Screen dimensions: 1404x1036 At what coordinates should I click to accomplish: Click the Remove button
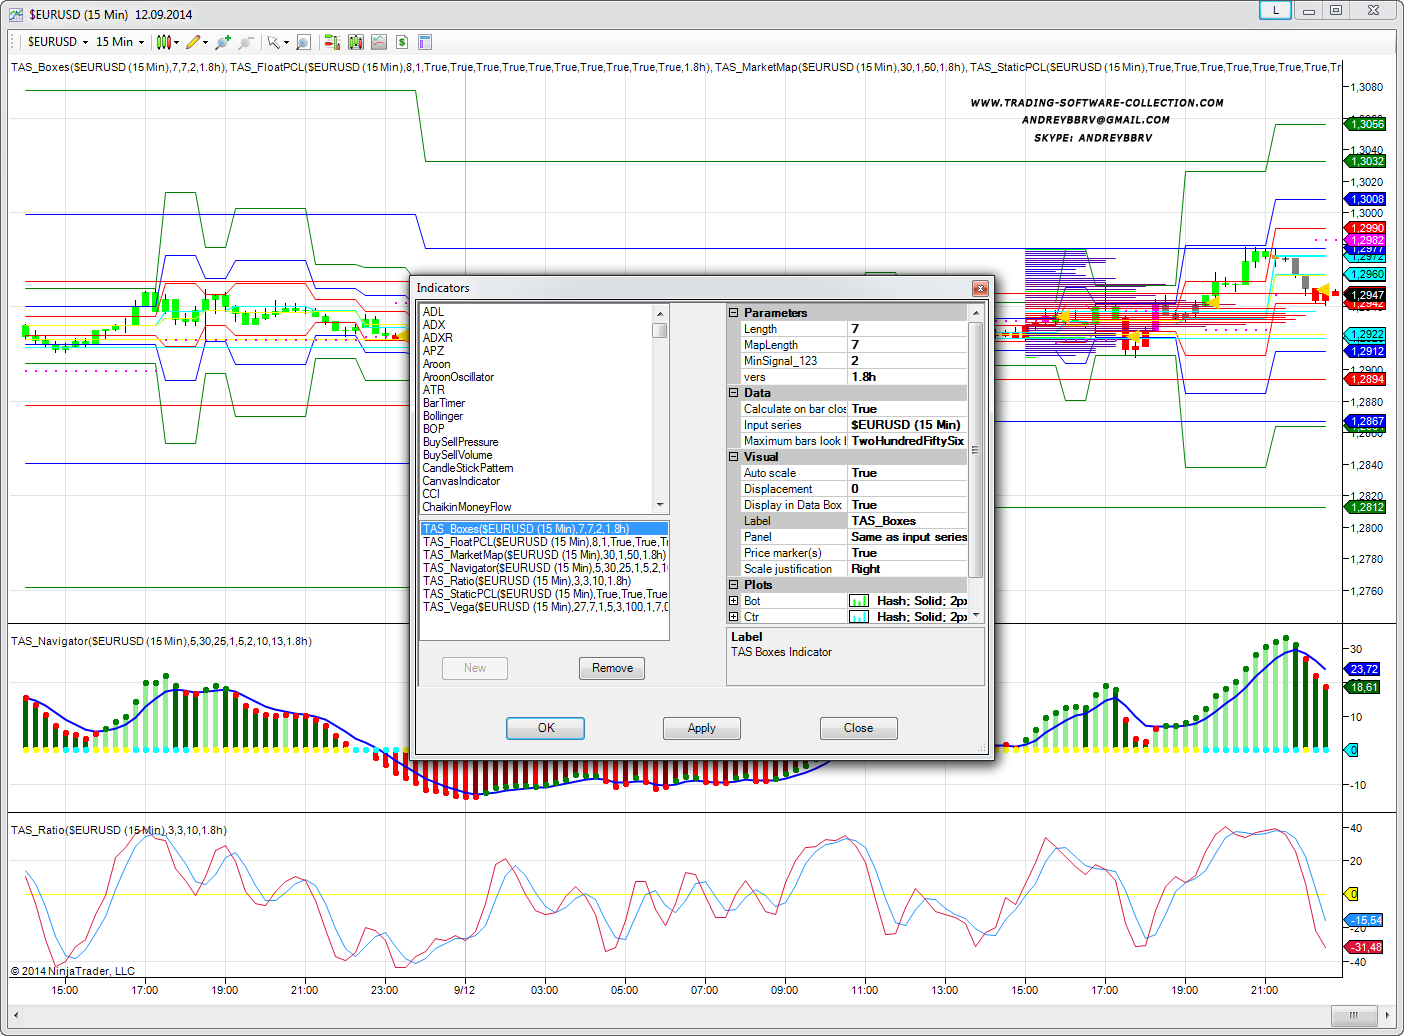coord(612,668)
